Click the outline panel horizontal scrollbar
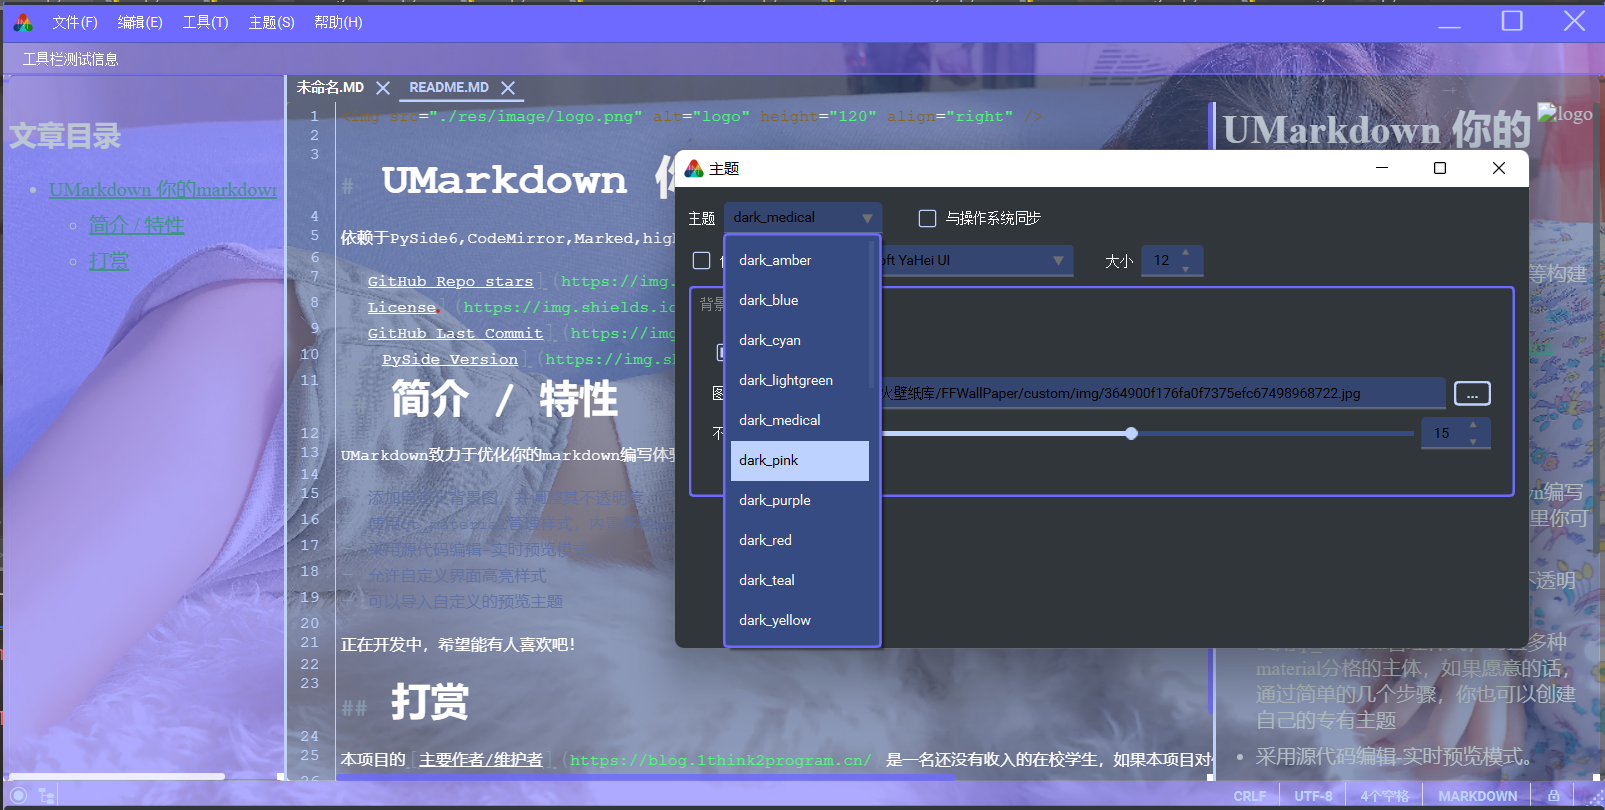The width and height of the screenshot is (1605, 810). coord(118,776)
